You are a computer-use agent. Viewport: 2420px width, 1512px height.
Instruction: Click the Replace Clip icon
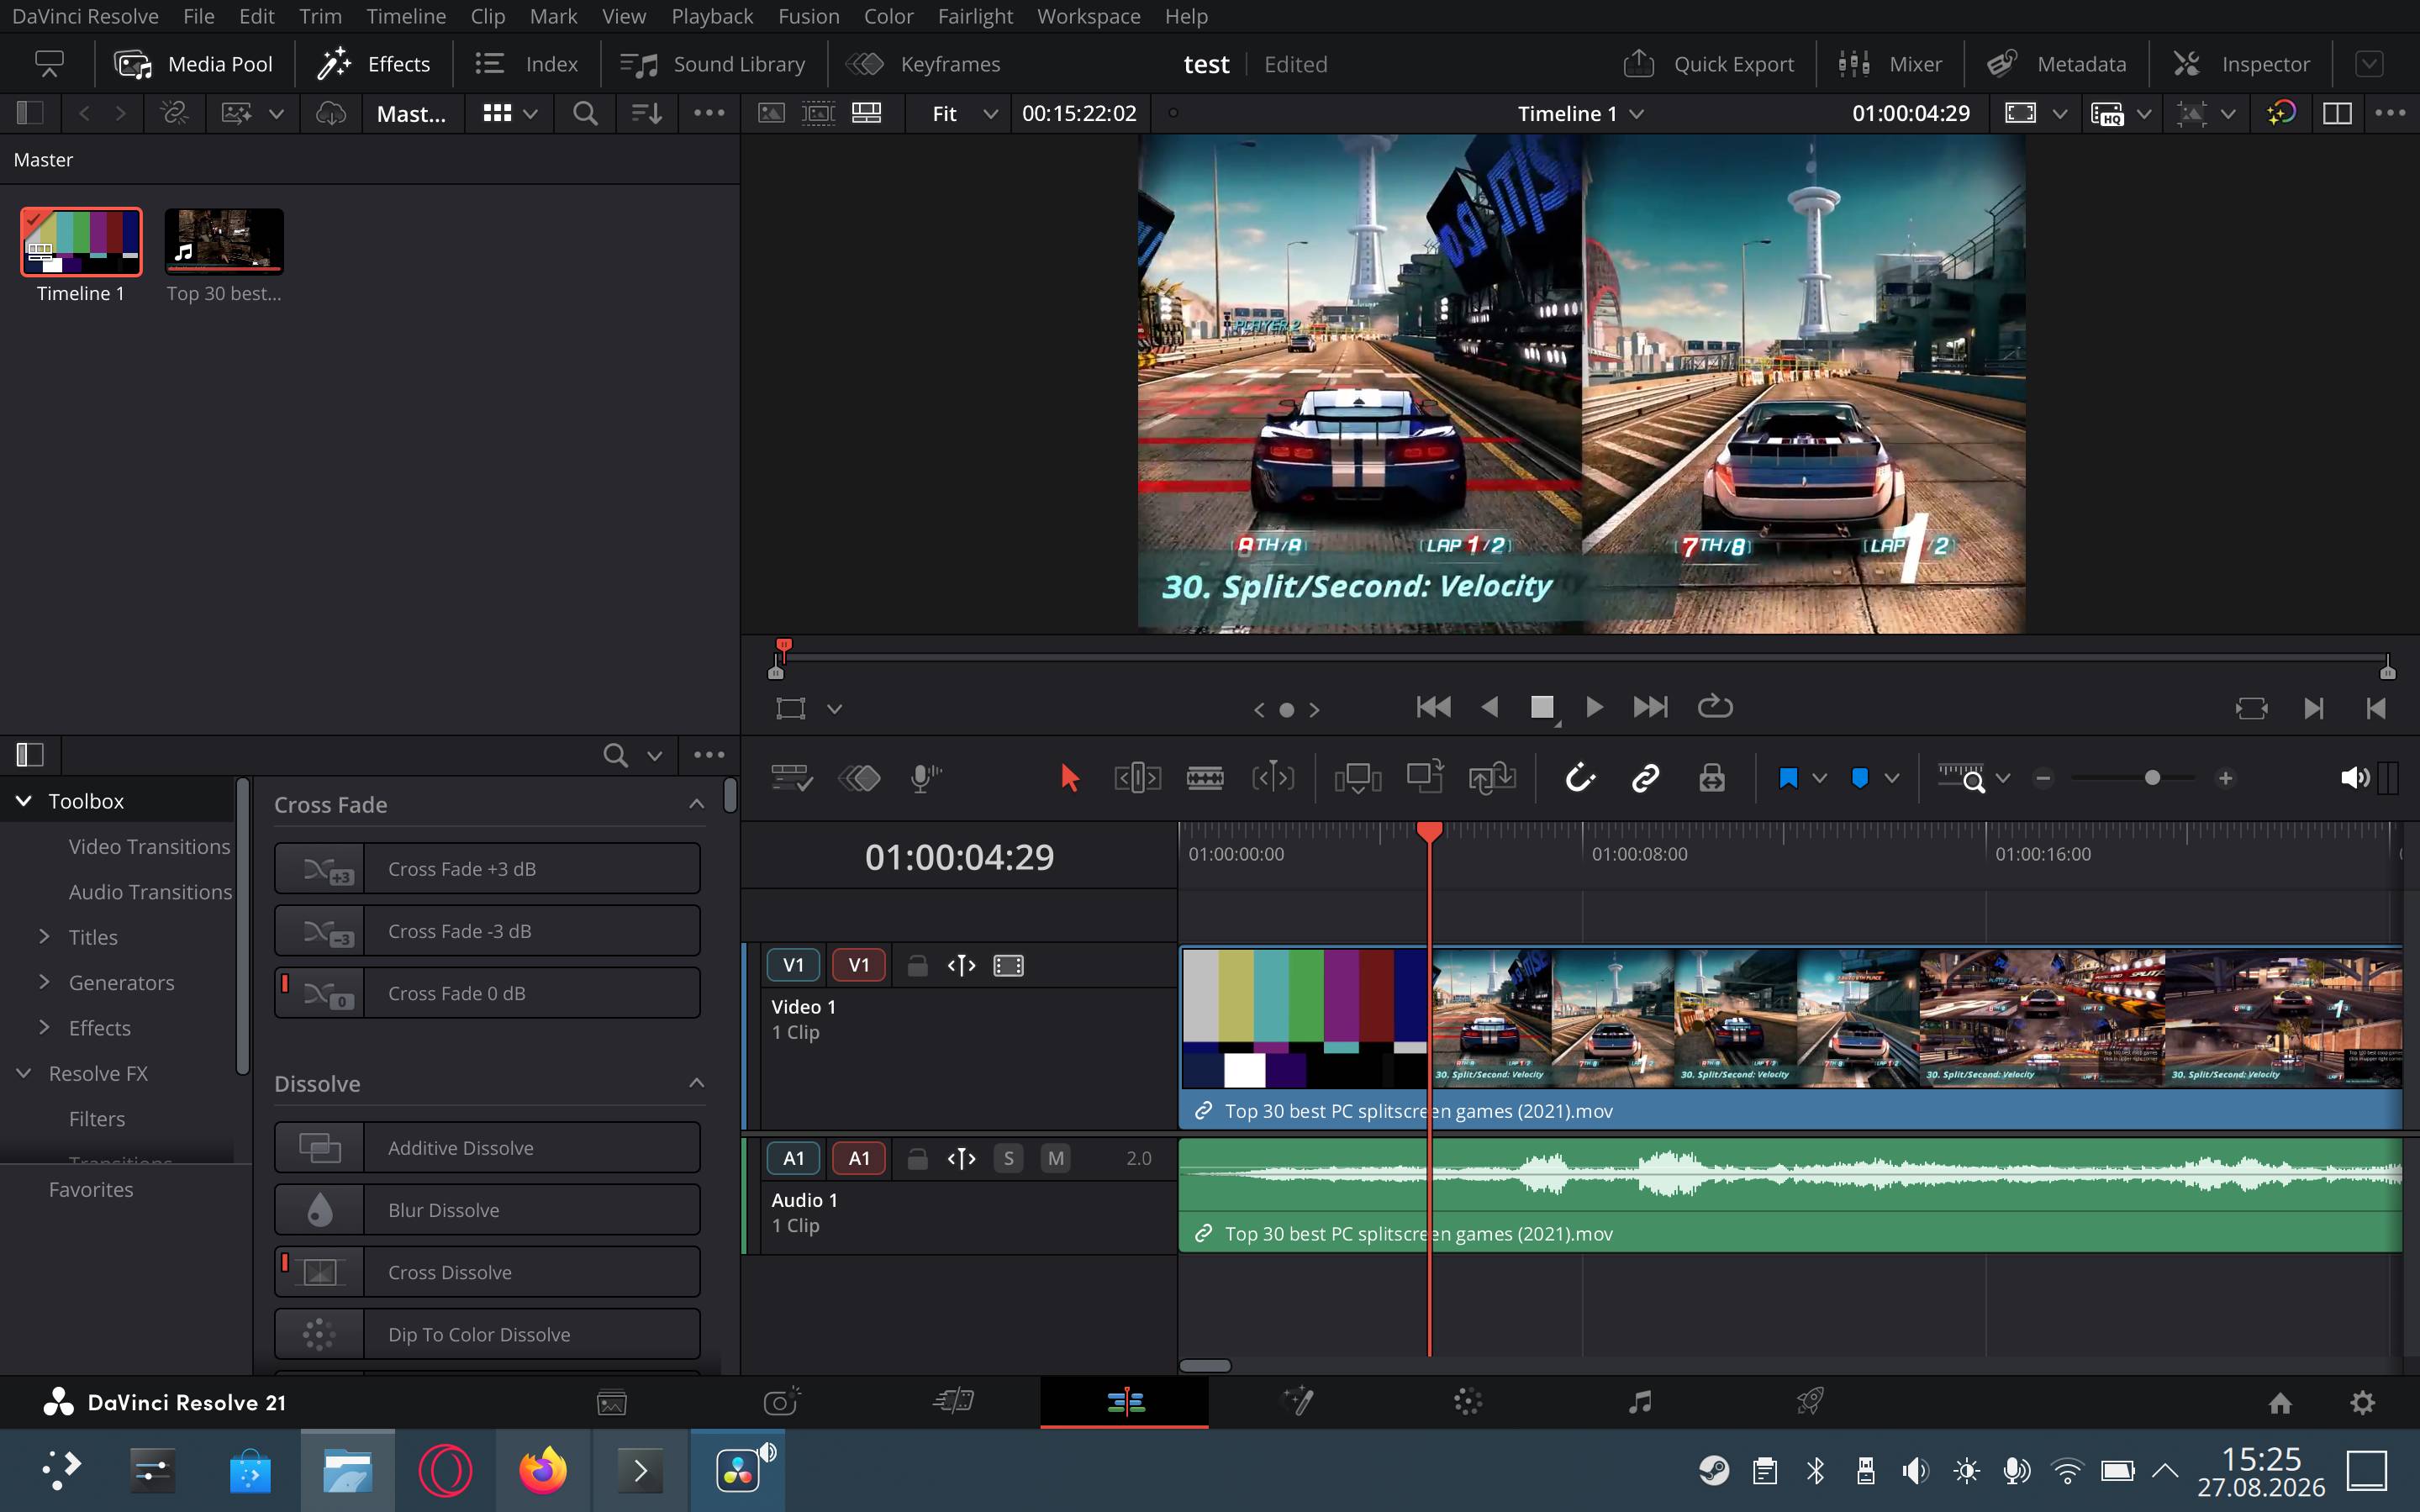point(1492,778)
